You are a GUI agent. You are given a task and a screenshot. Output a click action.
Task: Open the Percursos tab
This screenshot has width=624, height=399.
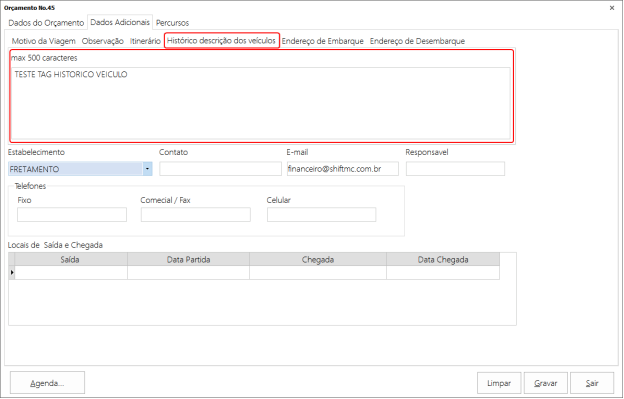point(172,23)
